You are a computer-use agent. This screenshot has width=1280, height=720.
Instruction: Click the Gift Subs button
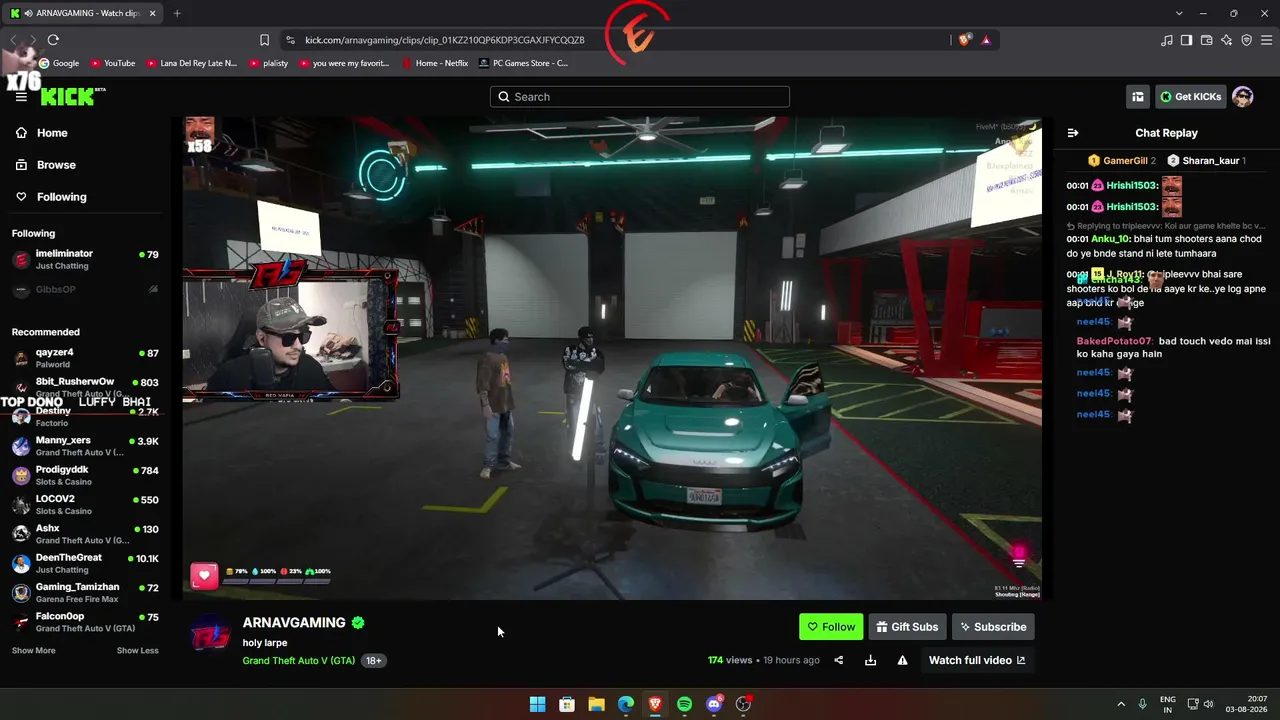tap(907, 627)
